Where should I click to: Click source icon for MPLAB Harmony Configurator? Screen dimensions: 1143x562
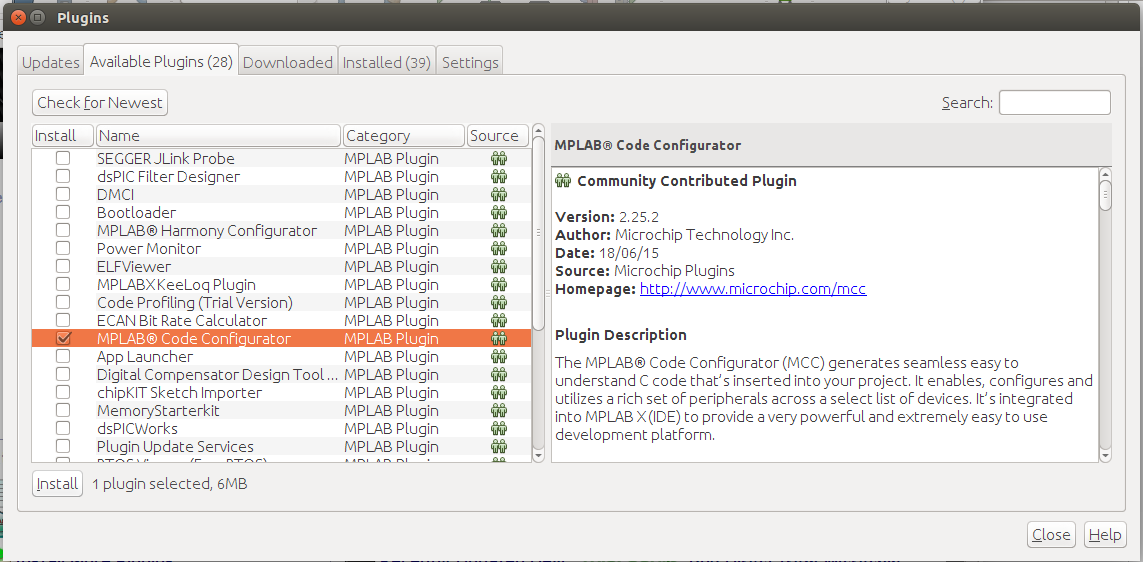[x=499, y=230]
